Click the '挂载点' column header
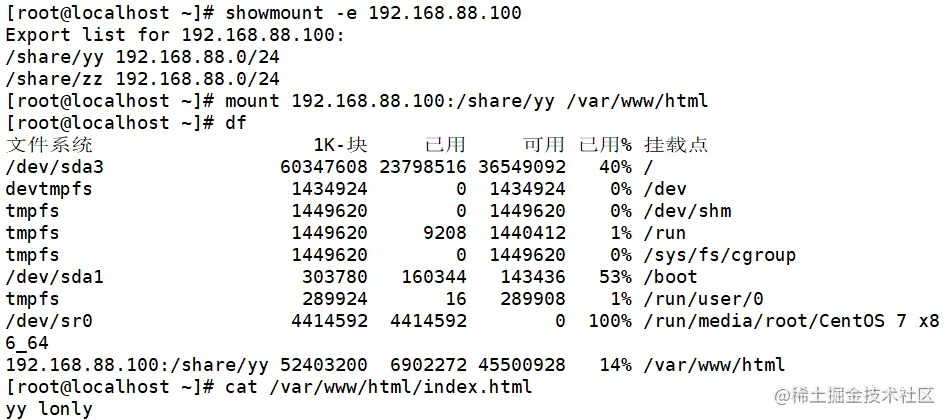 click(x=676, y=145)
